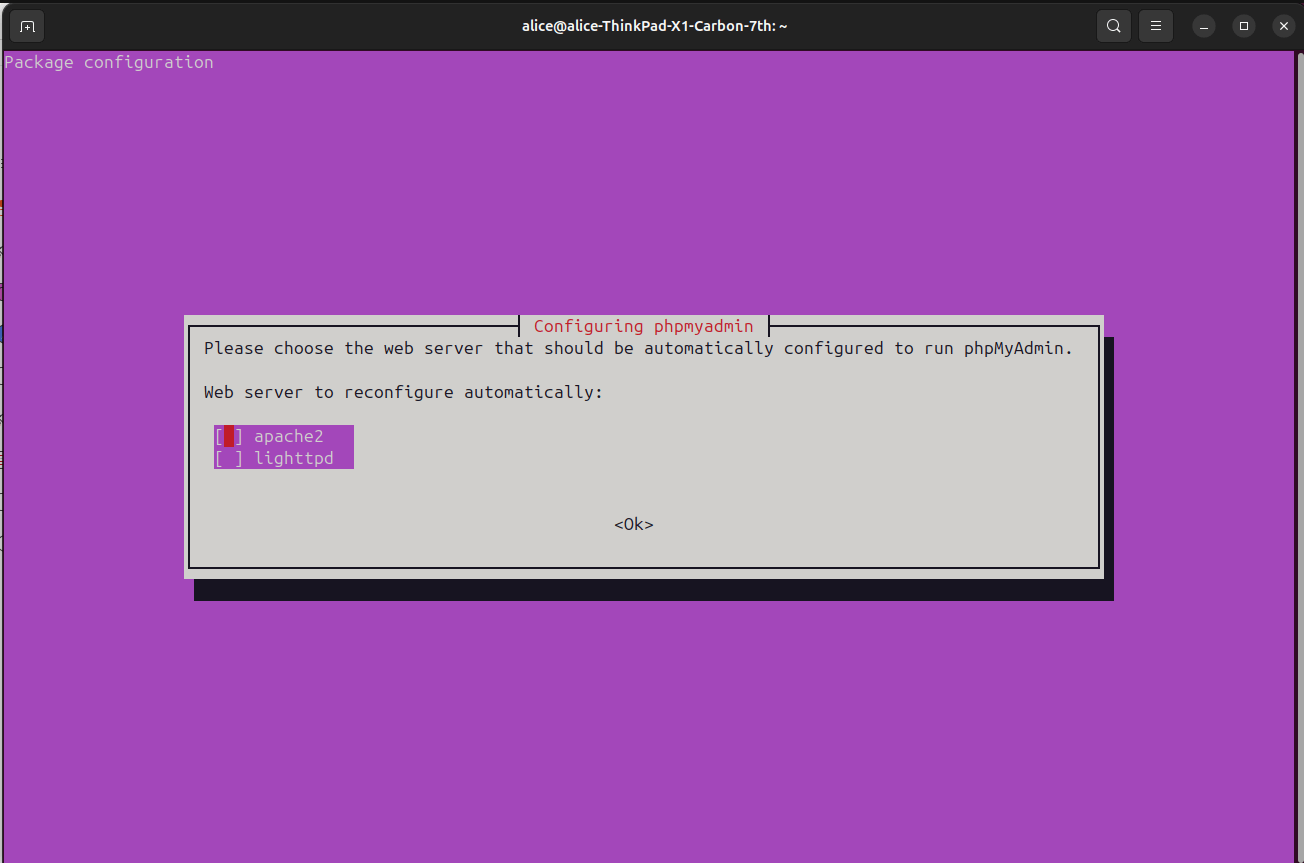The height and width of the screenshot is (863, 1304).
Task: Click the terminal window title 'alice@alice-ThinkPad-X1-Carbon-7th'
Action: (654, 26)
